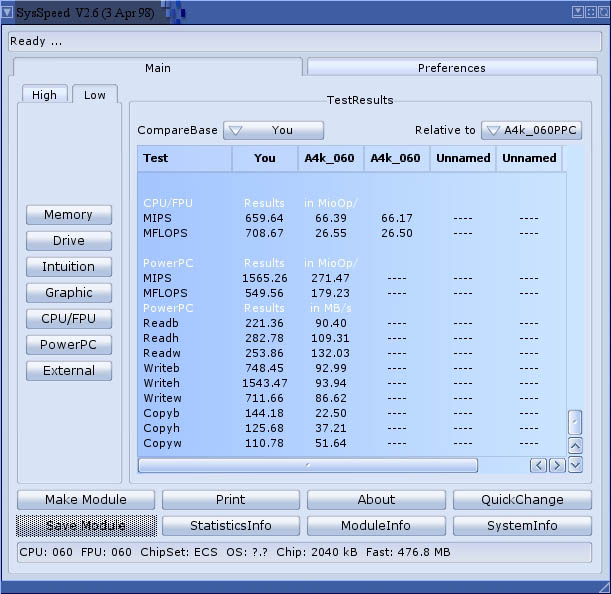
Task: Open the Relative to A4k_060PPC dropdown
Action: point(532,130)
